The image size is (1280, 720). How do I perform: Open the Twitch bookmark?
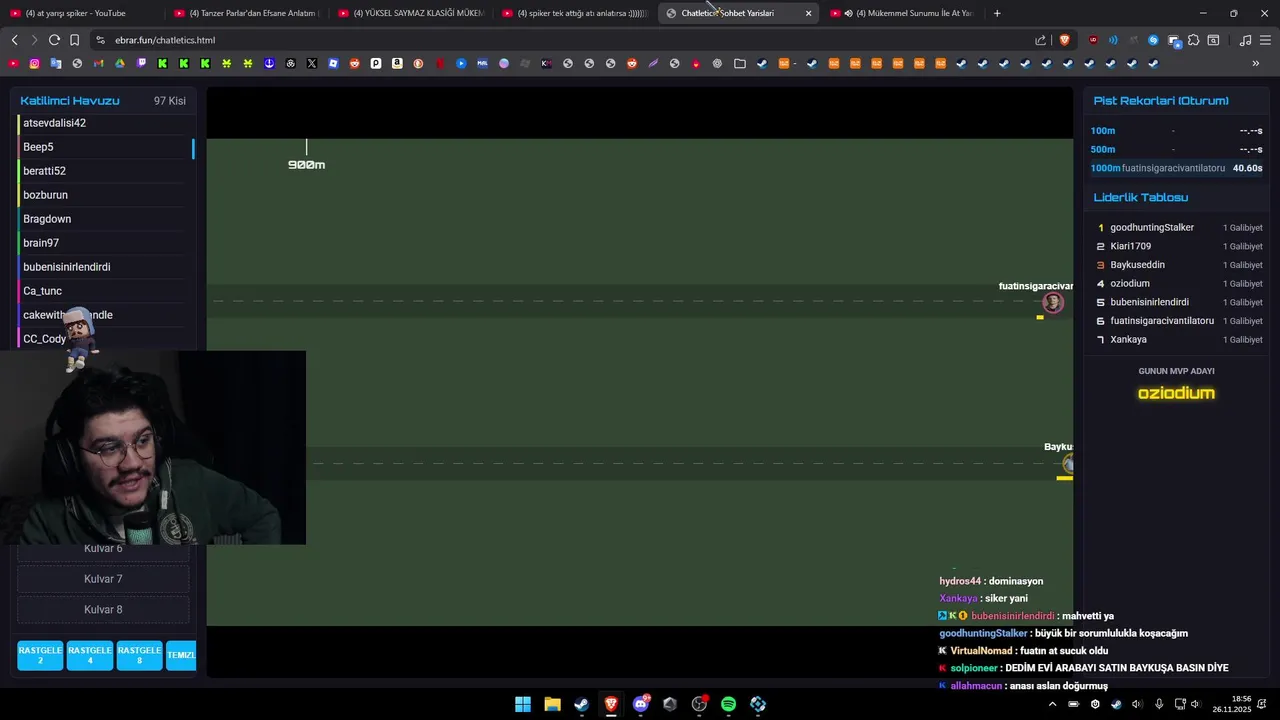[x=141, y=63]
